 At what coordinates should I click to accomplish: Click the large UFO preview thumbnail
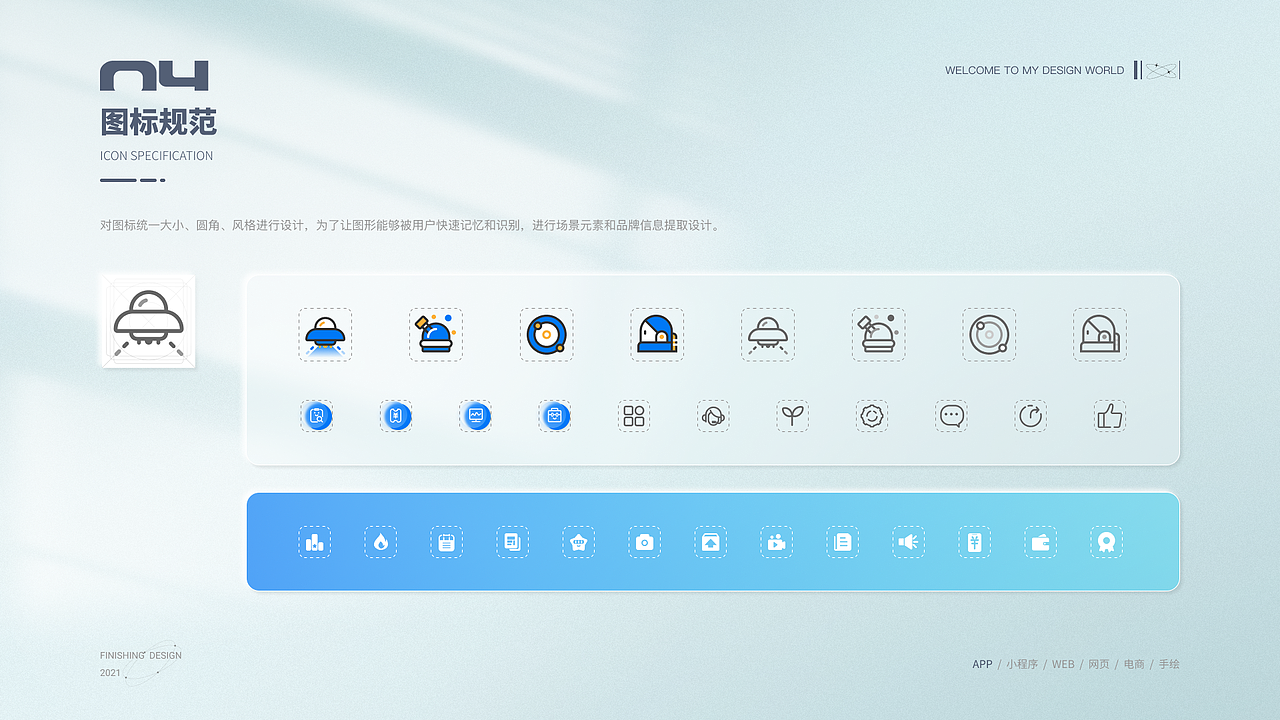148,321
